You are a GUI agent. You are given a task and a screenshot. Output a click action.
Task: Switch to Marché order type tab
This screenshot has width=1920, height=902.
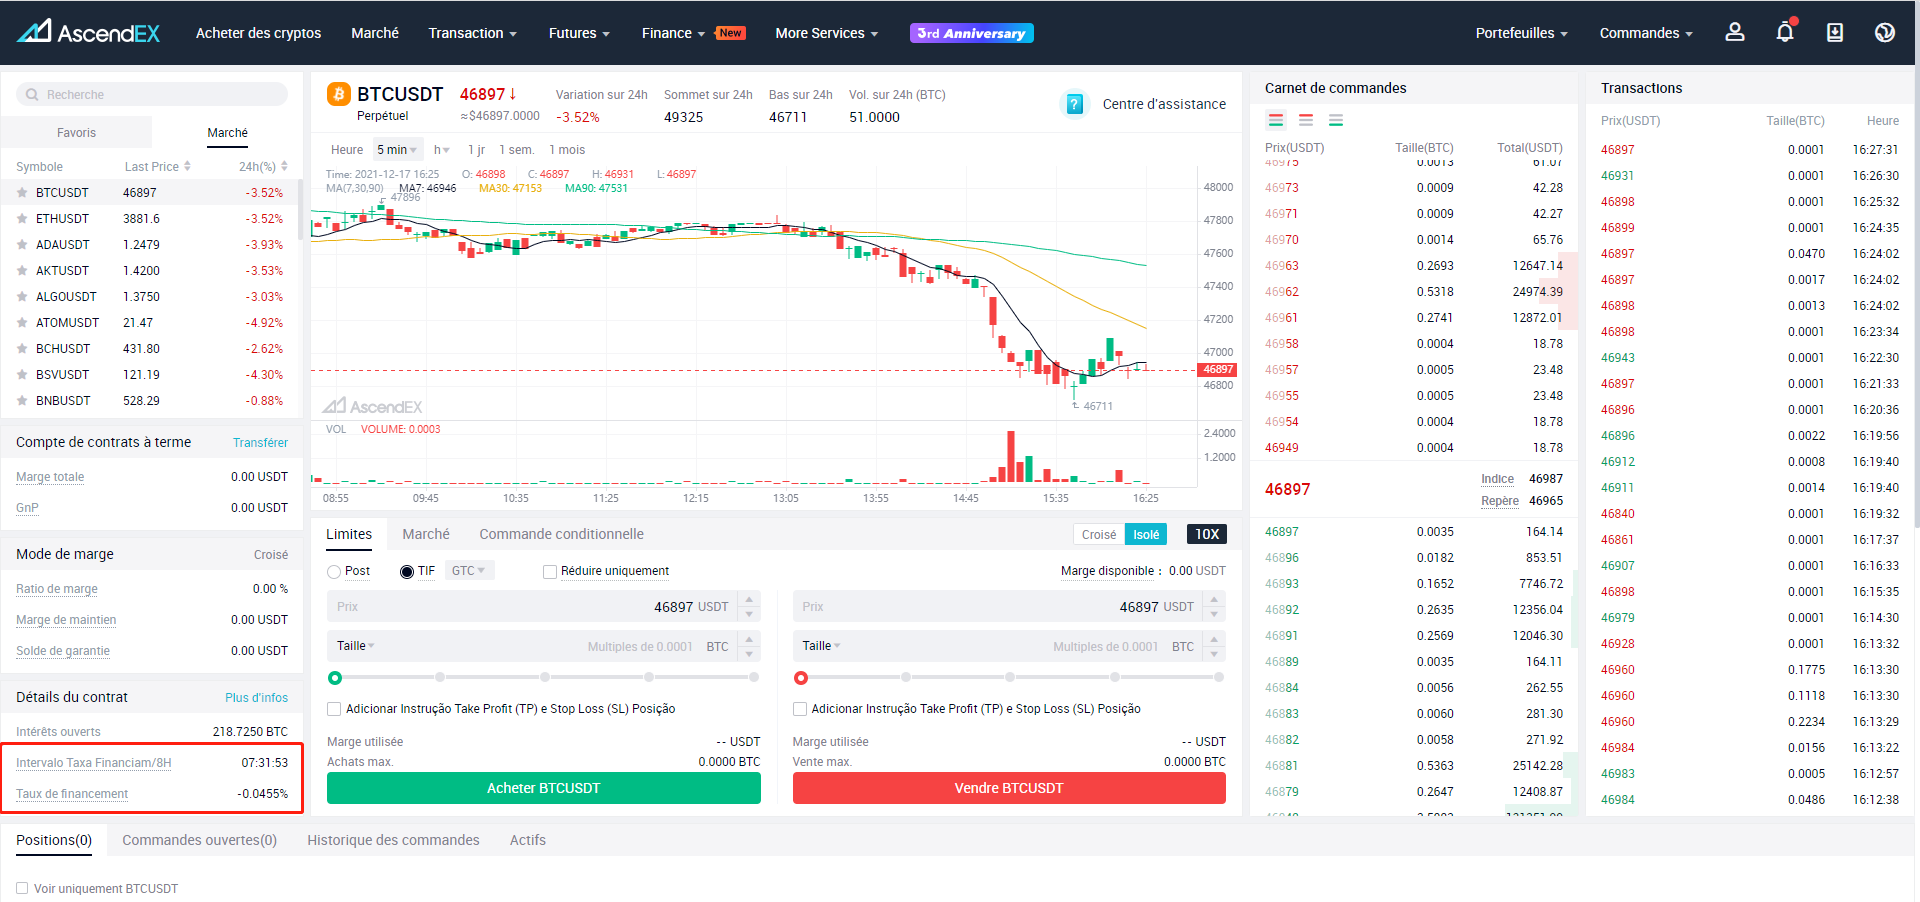[426, 534]
